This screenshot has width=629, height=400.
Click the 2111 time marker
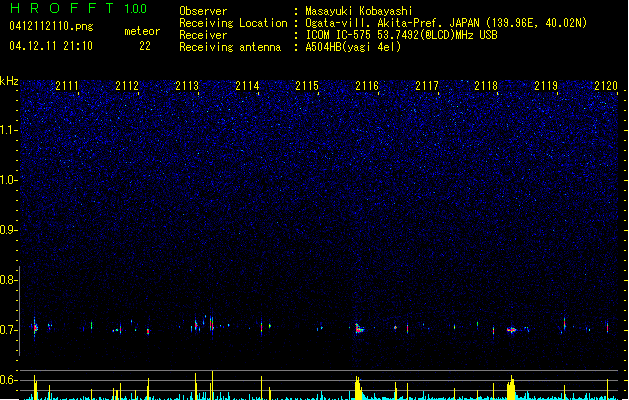click(x=67, y=85)
